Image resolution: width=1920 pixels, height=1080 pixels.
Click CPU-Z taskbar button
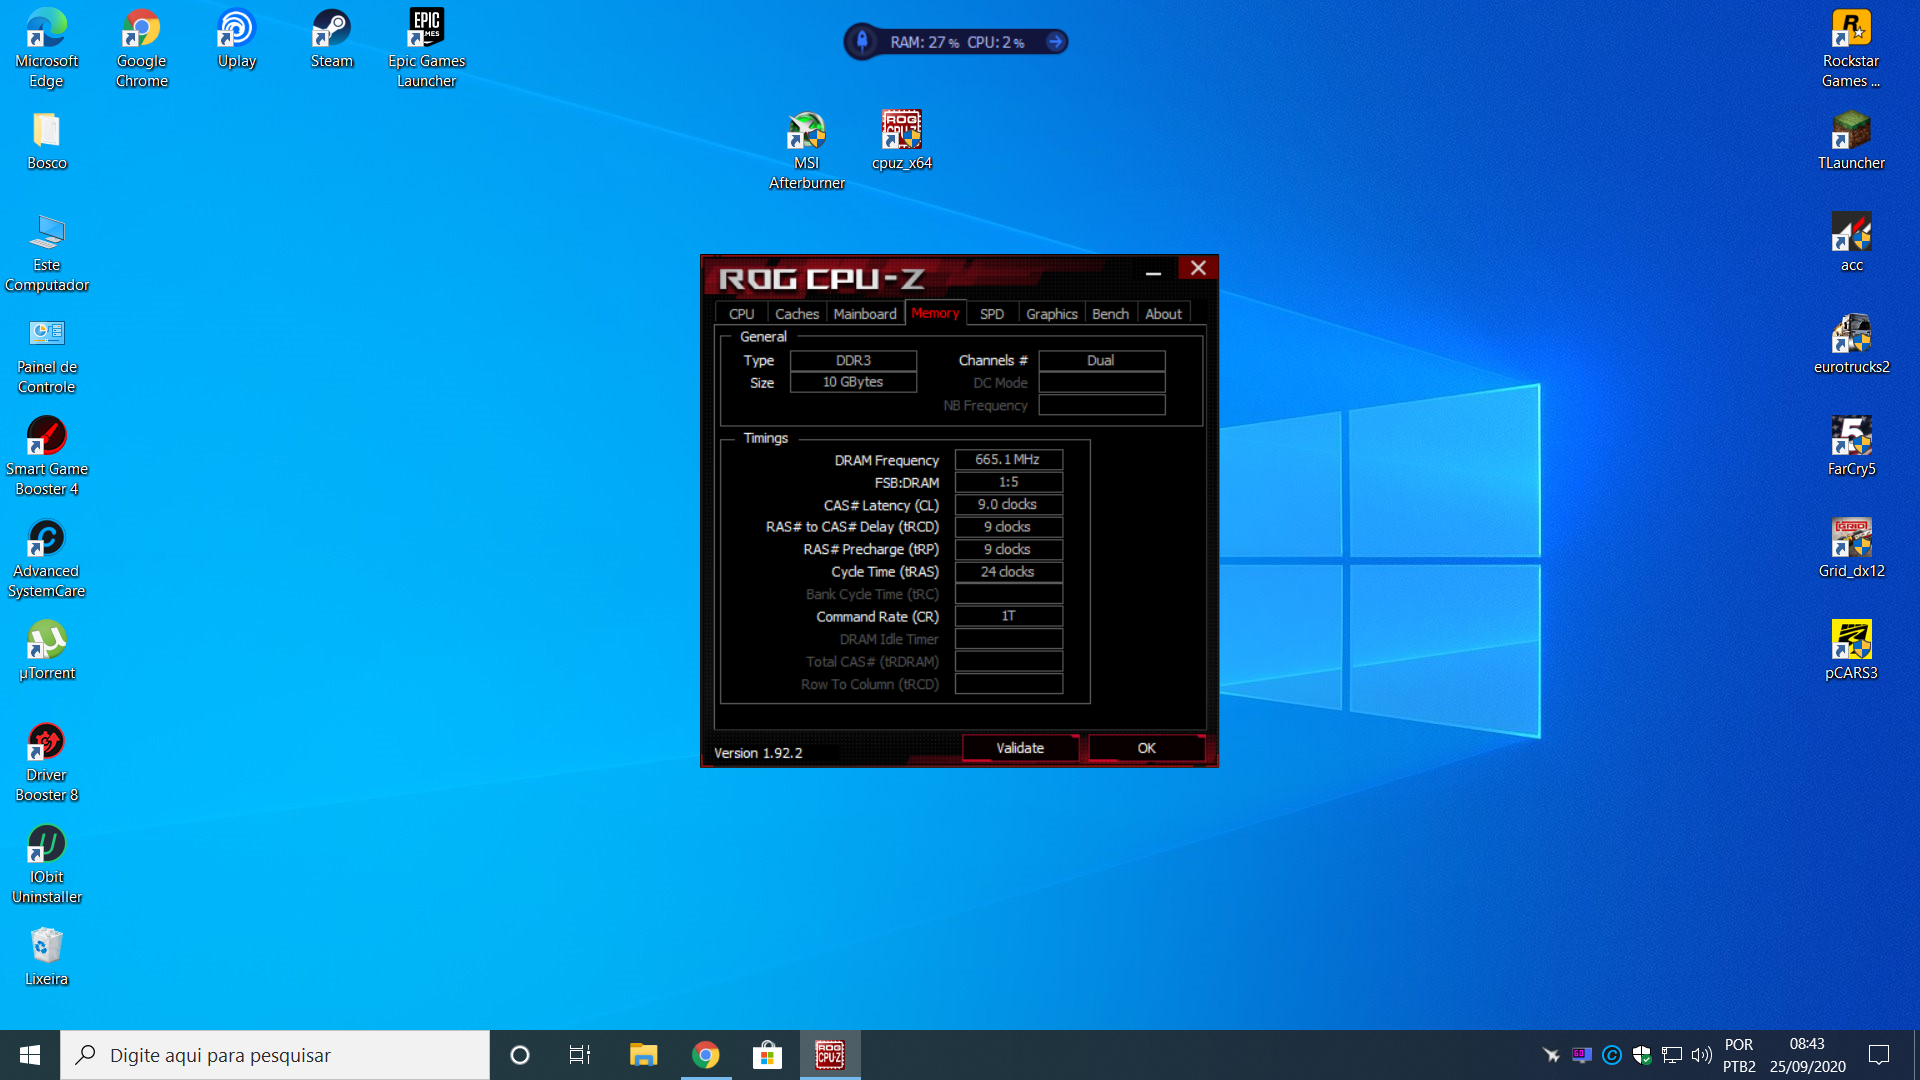click(830, 1055)
